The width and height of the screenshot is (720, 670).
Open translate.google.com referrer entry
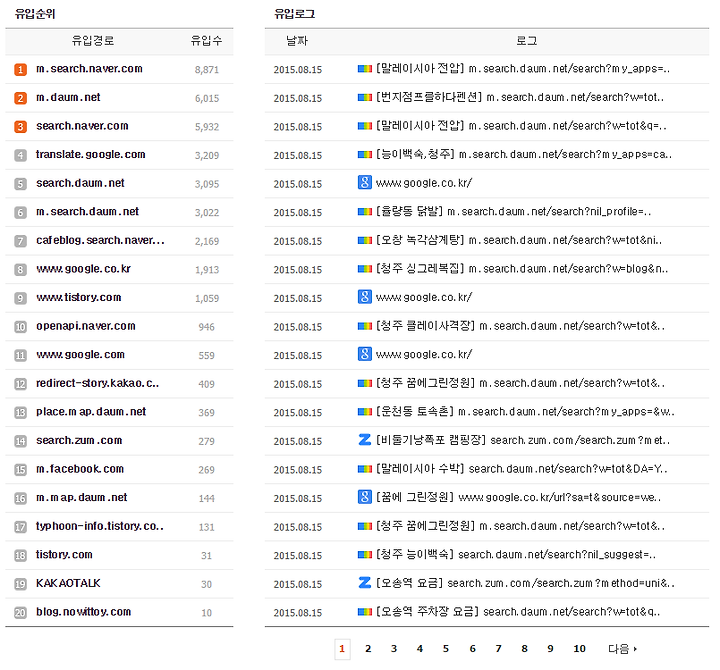[x=91, y=155]
